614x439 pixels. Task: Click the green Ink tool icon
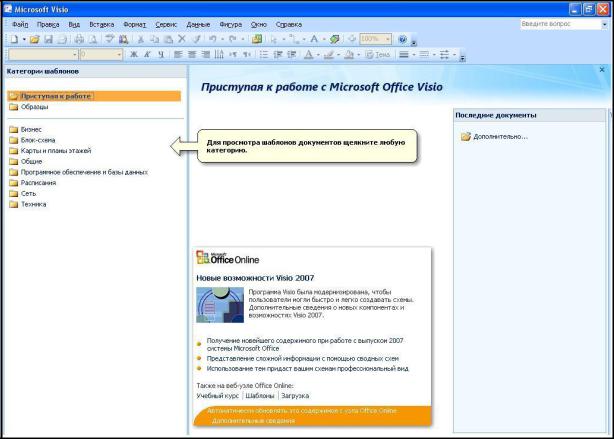[x=334, y=39]
